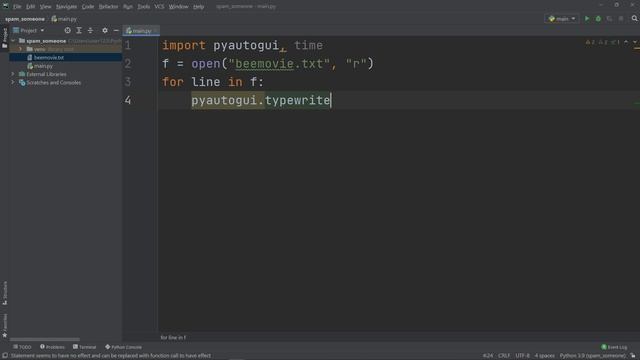640x360 pixels.
Task: Open the Code menu
Action: point(88,7)
